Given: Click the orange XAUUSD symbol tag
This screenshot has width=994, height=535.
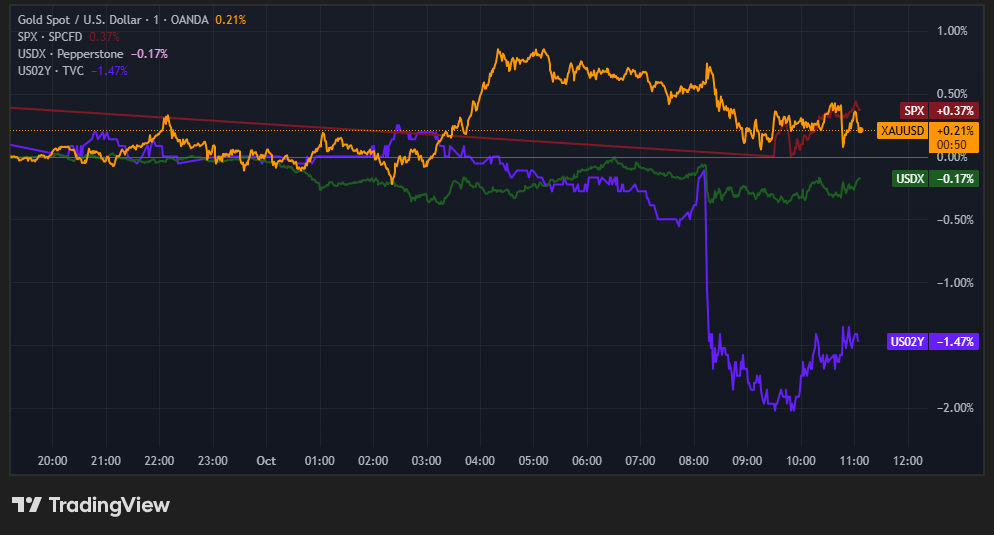Looking at the screenshot, I should [903, 130].
